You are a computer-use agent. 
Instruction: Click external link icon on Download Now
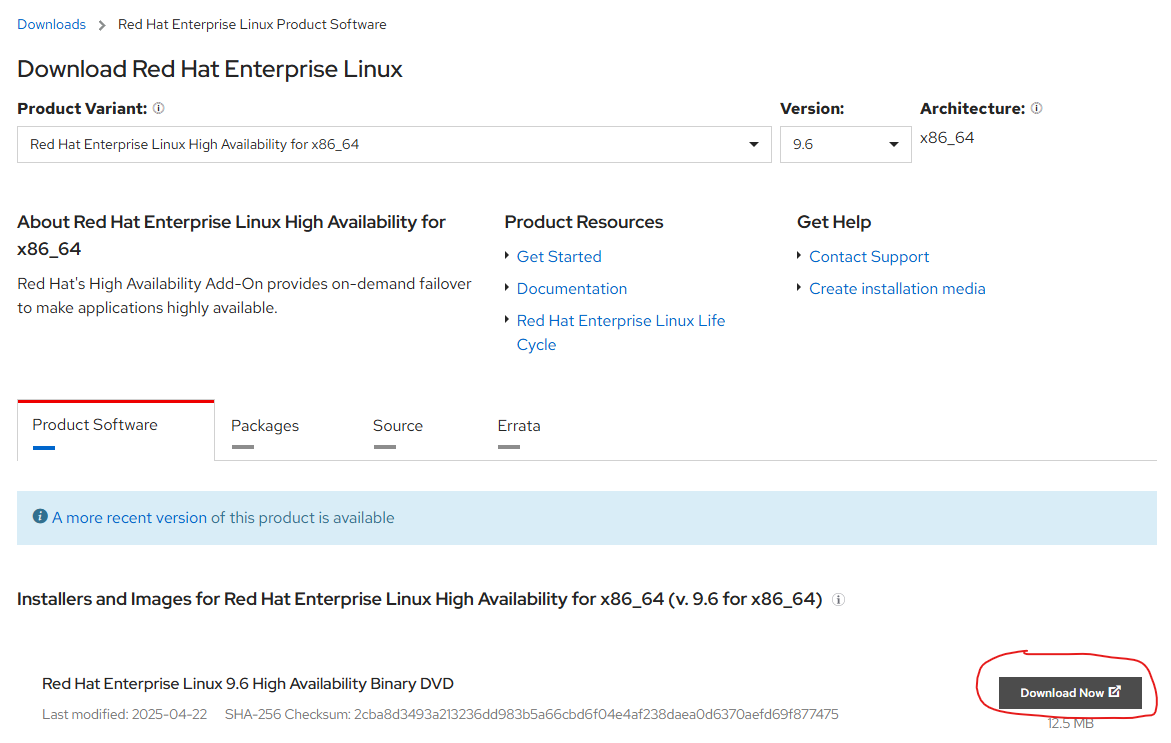(1115, 691)
